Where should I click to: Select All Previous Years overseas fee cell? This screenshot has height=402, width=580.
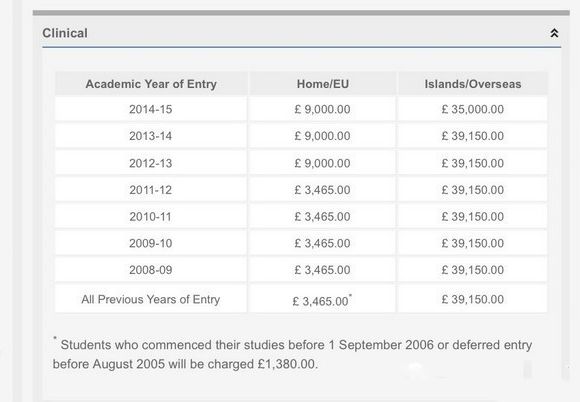coord(472,299)
